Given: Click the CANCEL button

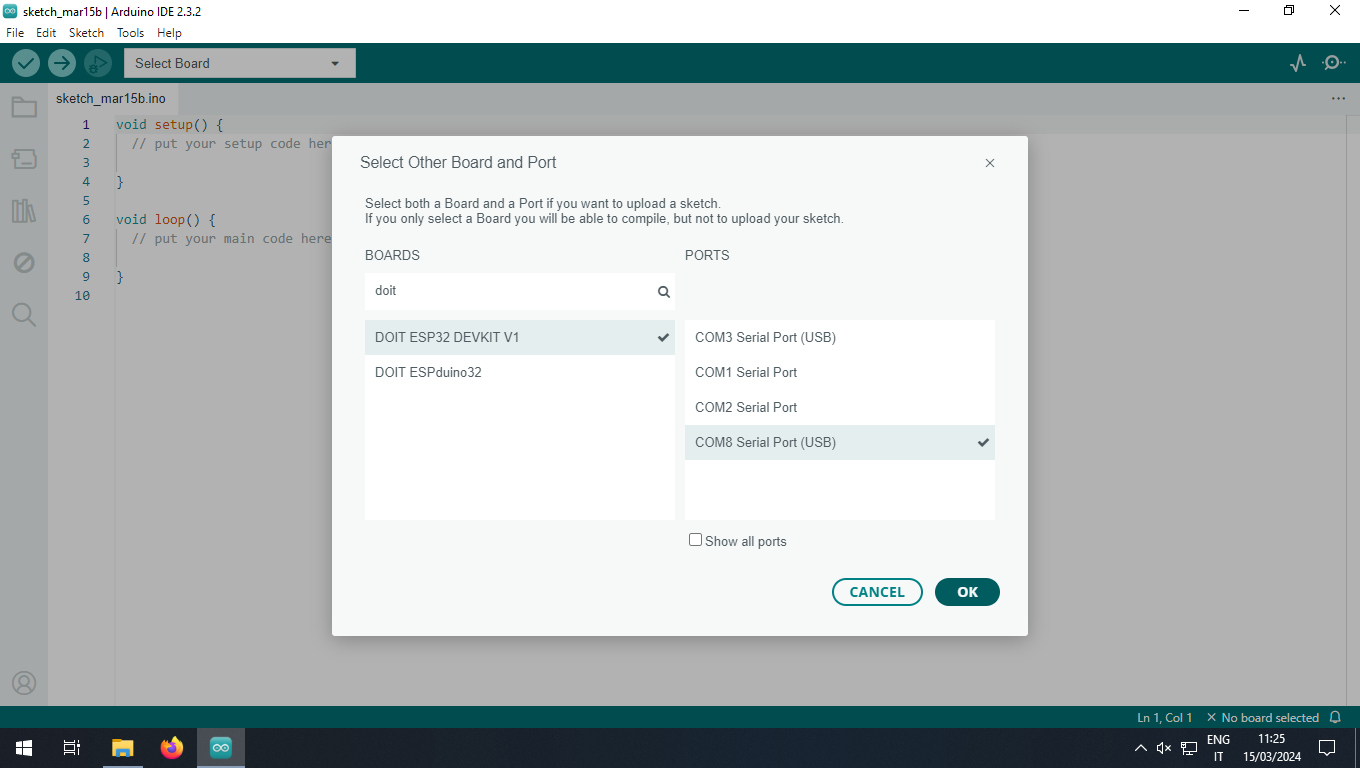Looking at the screenshot, I should click(x=877, y=592).
